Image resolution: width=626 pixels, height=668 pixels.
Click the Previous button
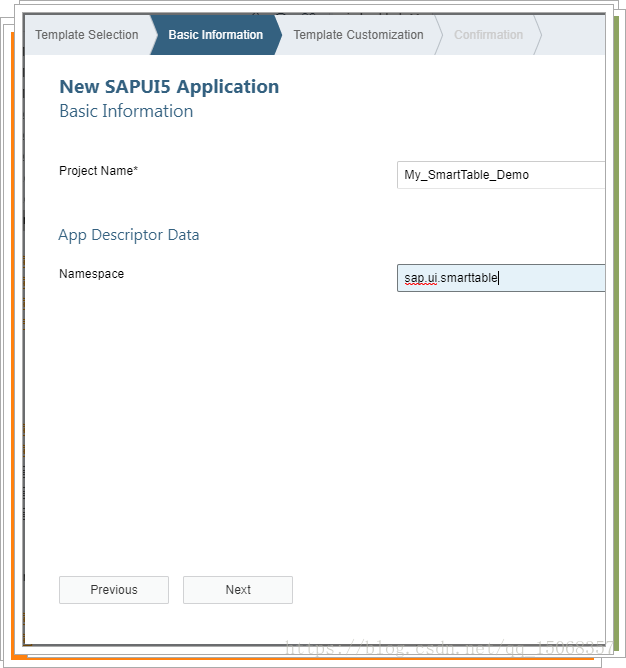[114, 590]
